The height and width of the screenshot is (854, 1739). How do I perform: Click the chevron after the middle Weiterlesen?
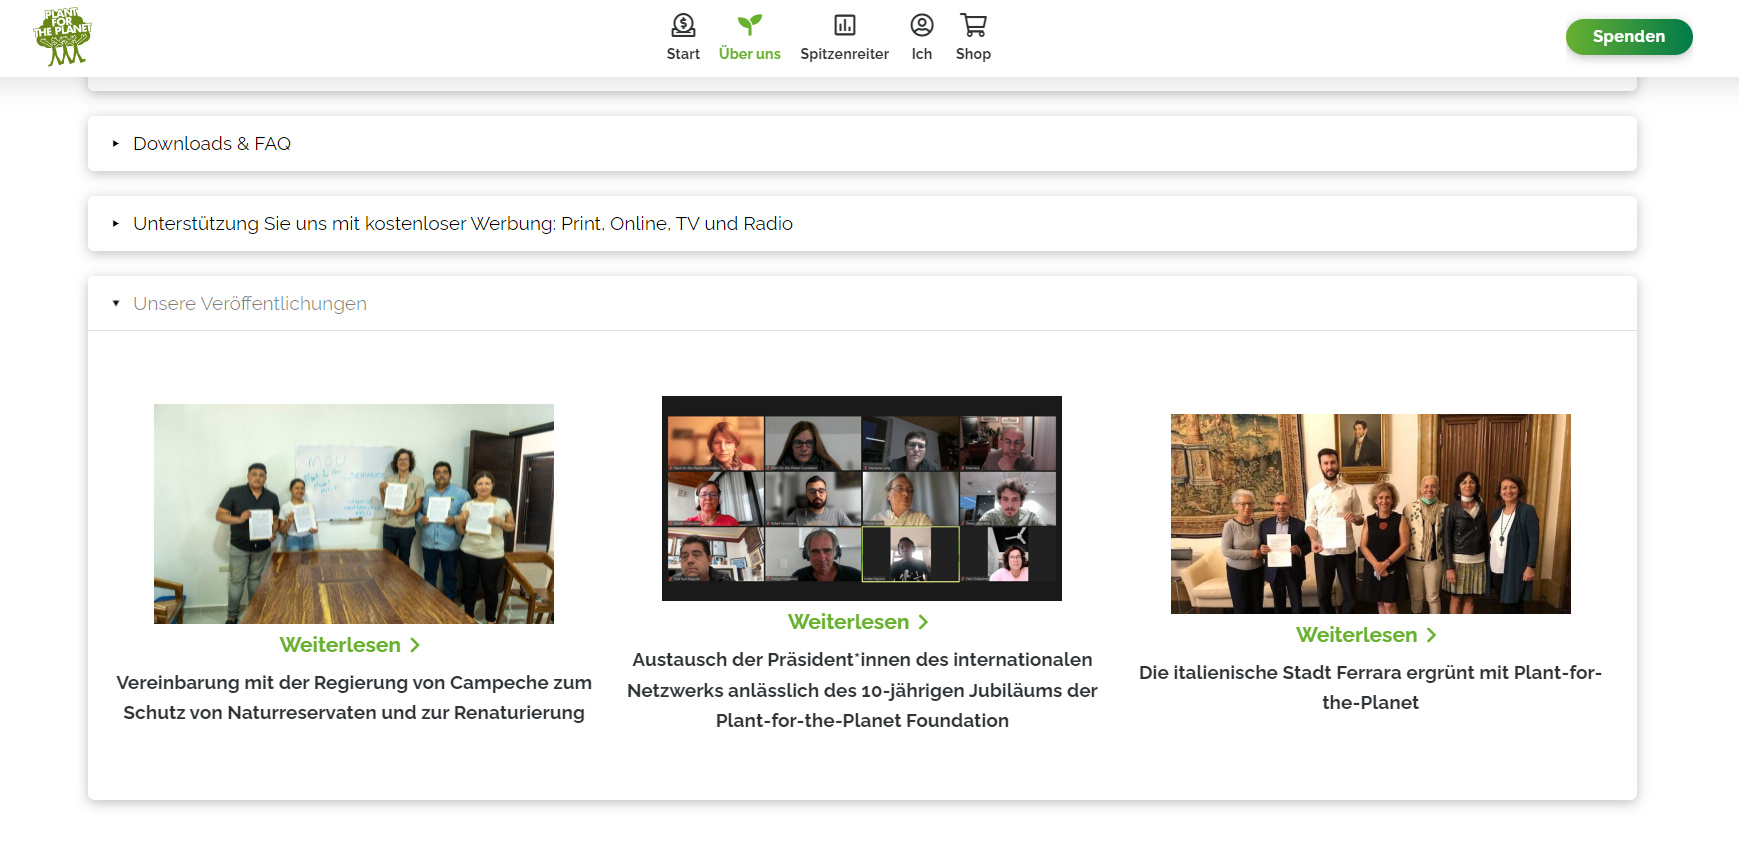pos(923,622)
